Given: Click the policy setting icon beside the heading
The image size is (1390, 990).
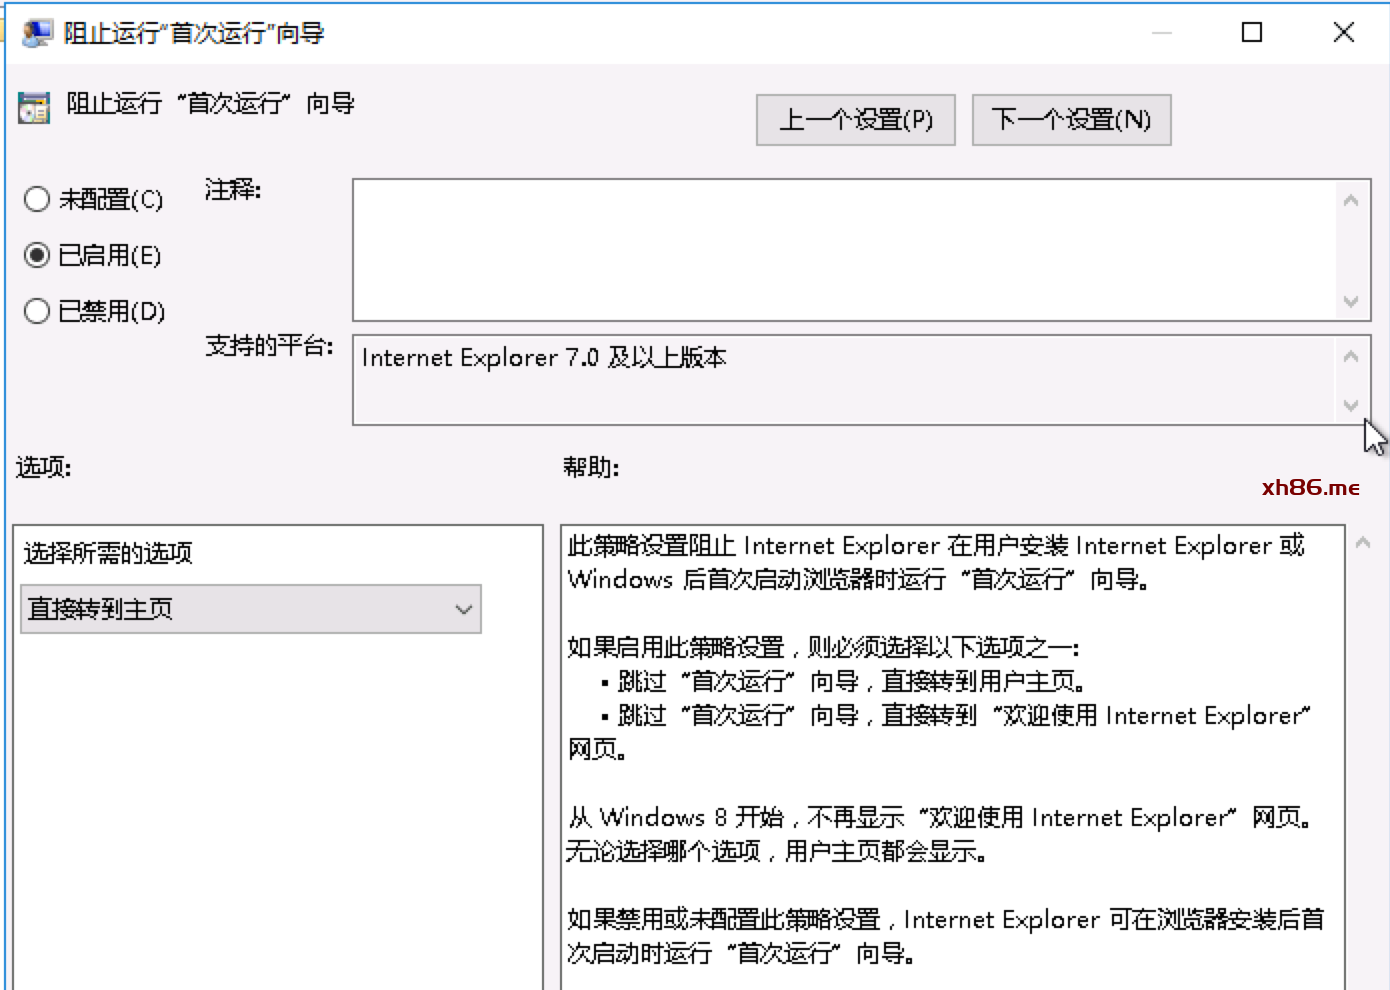Looking at the screenshot, I should tap(34, 107).
